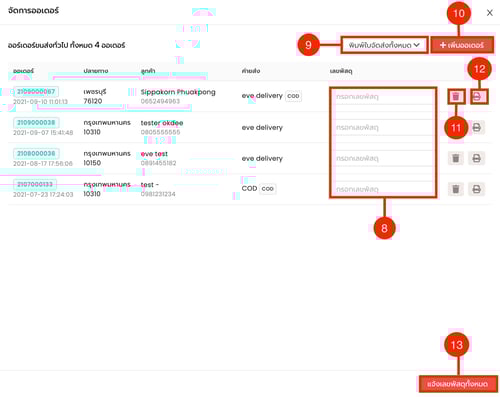Open order number 2109000067 tag
The image size is (500, 397).
36,92
